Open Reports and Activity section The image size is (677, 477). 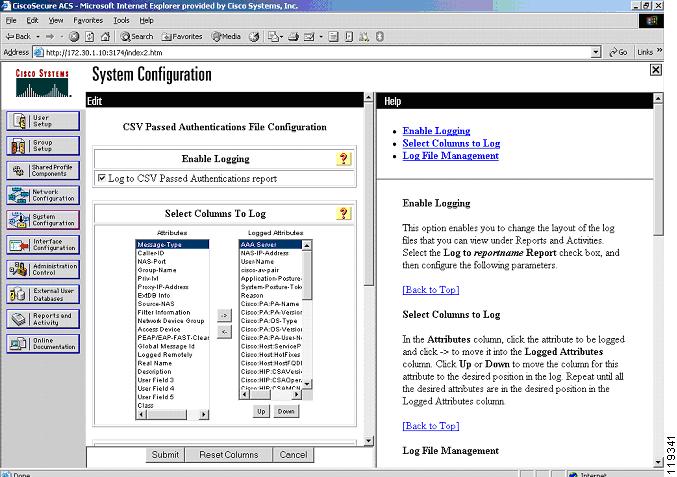[x=43, y=319]
